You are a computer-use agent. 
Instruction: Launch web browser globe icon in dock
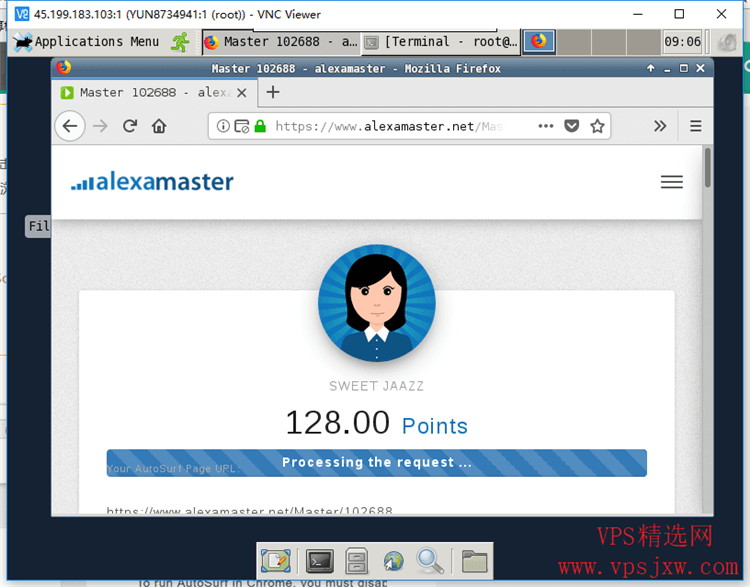(393, 561)
